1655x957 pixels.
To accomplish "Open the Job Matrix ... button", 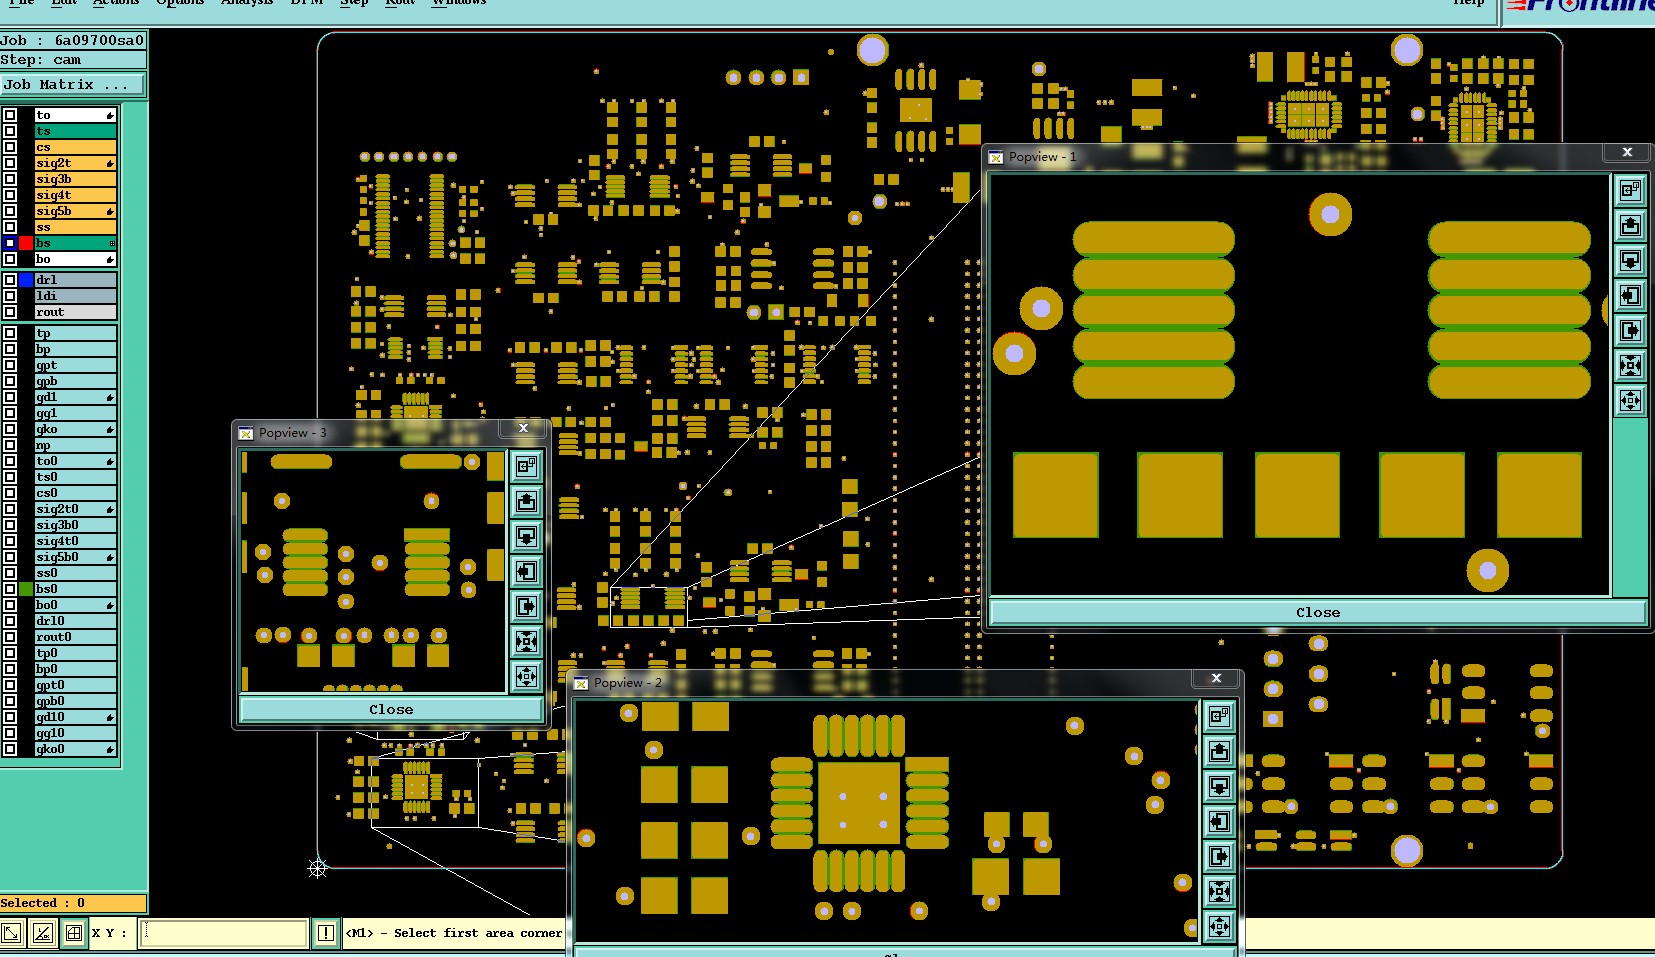I will [x=72, y=85].
